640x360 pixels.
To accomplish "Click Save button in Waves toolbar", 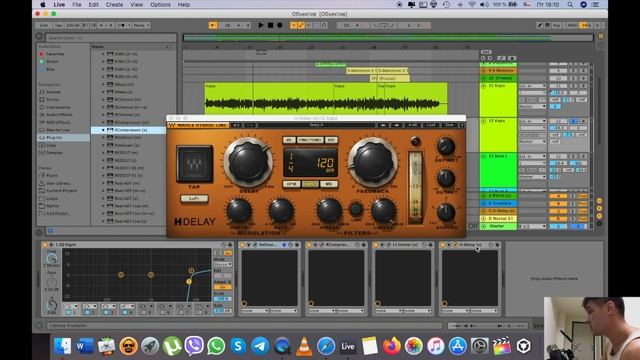I will [449, 125].
